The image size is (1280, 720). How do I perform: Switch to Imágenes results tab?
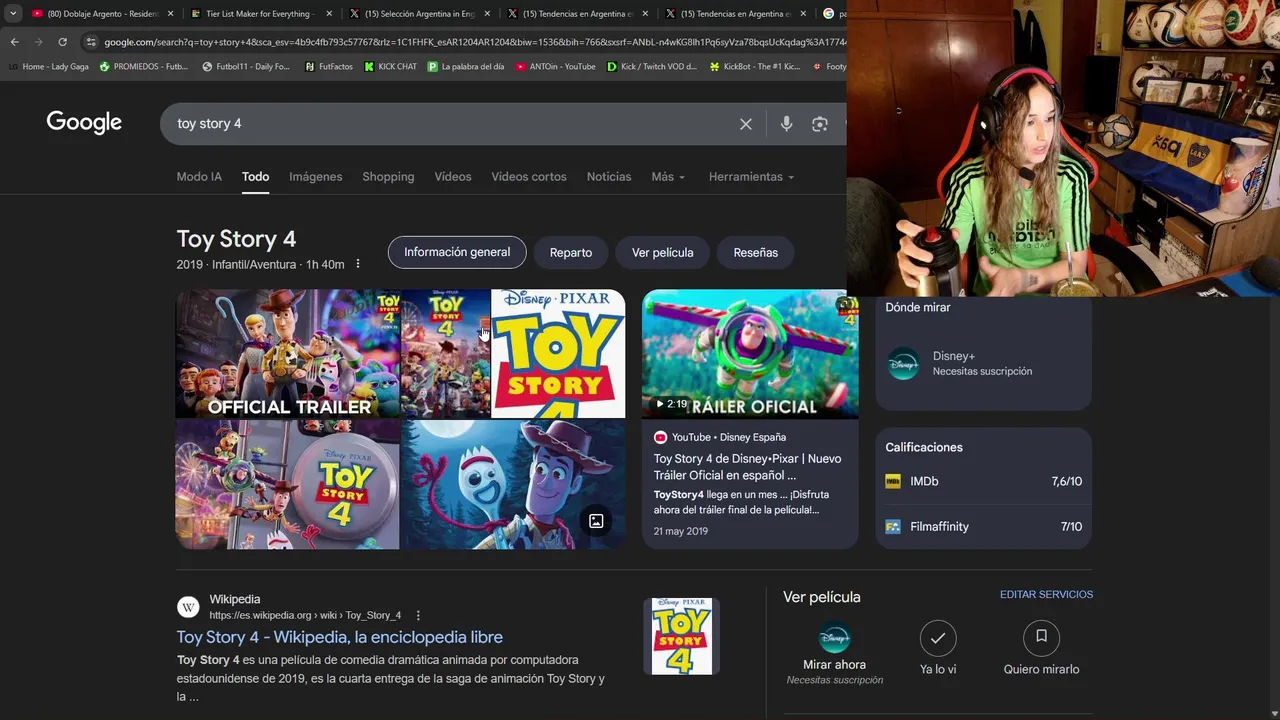click(316, 177)
